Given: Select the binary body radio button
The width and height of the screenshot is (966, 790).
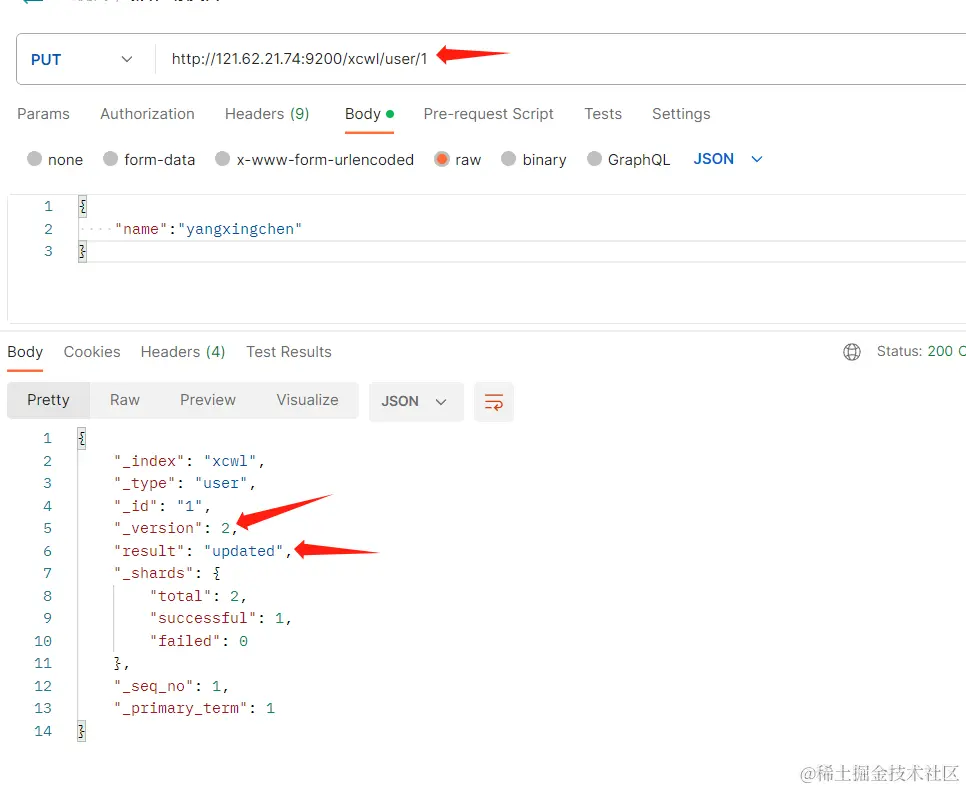Looking at the screenshot, I should click(508, 159).
